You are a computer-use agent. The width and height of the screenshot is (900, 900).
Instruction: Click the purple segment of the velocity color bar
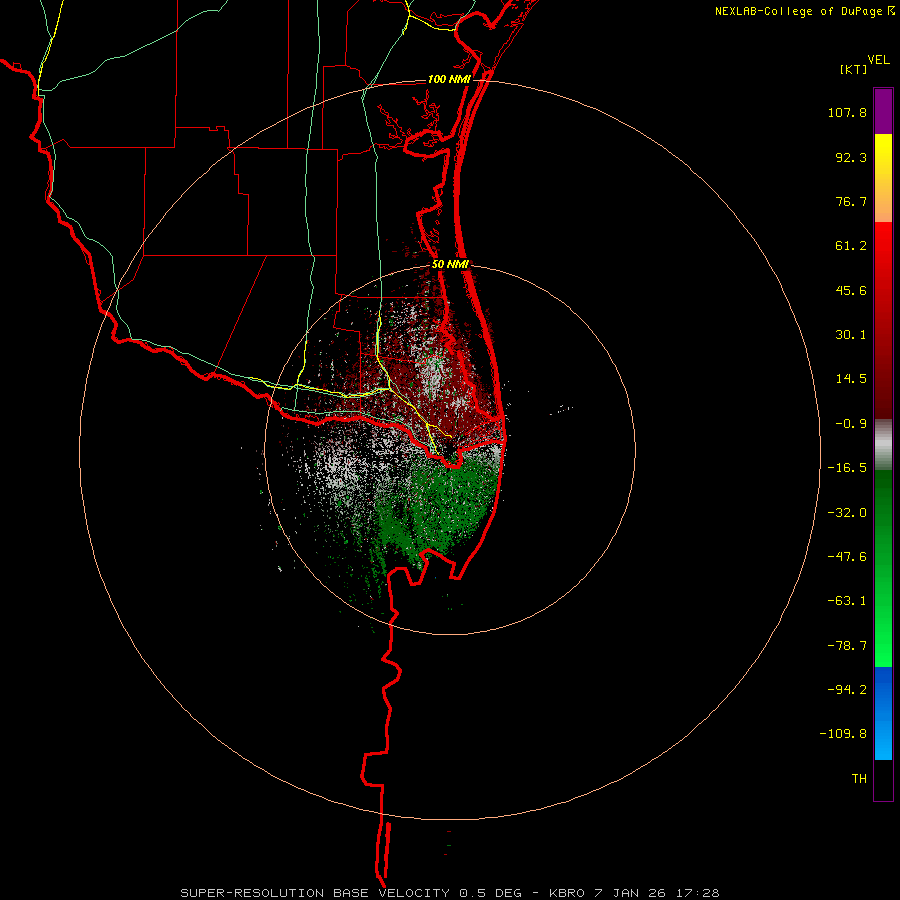(883, 111)
